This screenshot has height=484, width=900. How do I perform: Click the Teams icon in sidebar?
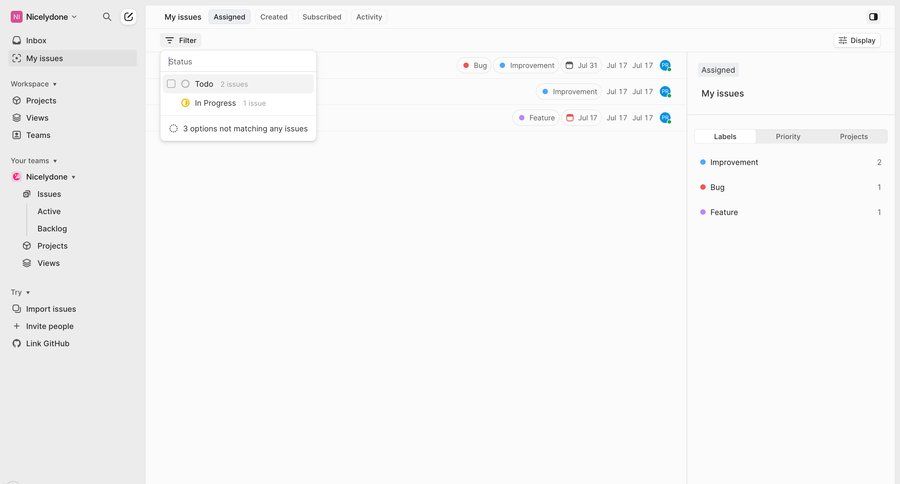(x=17, y=135)
